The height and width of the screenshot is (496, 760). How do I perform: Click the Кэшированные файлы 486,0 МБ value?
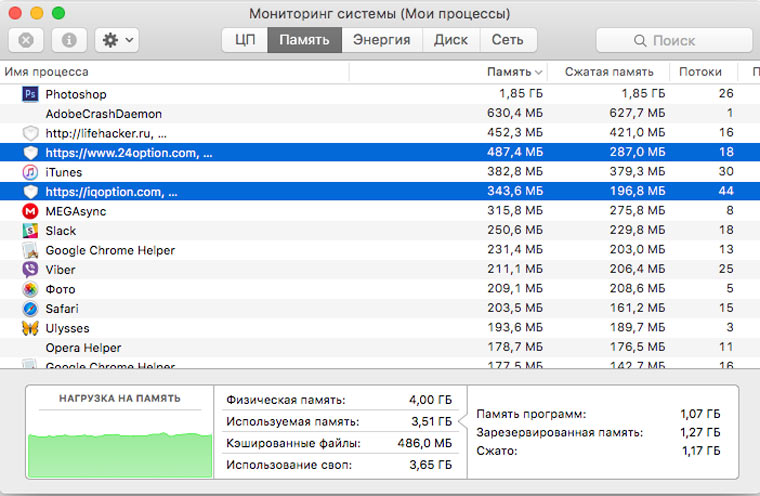pyautogui.click(x=425, y=443)
